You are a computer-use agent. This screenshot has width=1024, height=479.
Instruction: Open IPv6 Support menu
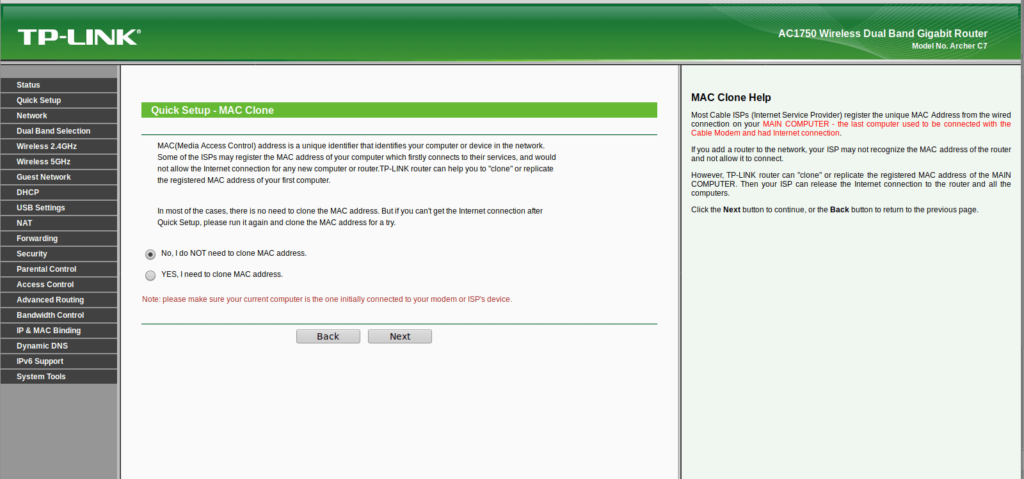tap(59, 361)
